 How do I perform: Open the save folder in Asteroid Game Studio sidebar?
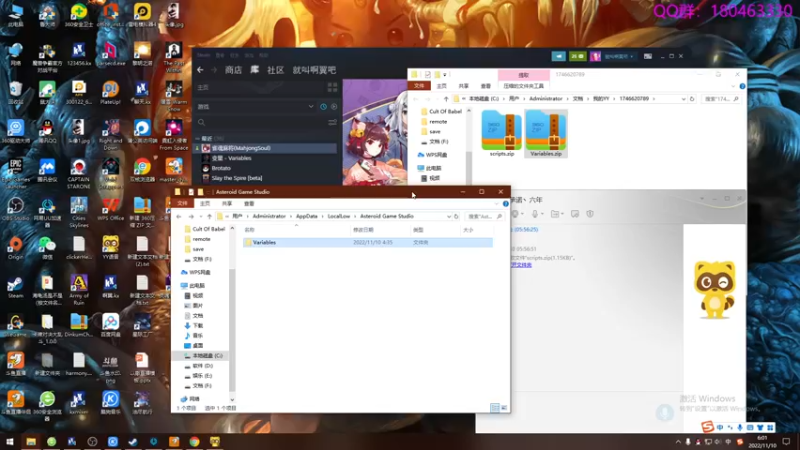tap(198, 249)
